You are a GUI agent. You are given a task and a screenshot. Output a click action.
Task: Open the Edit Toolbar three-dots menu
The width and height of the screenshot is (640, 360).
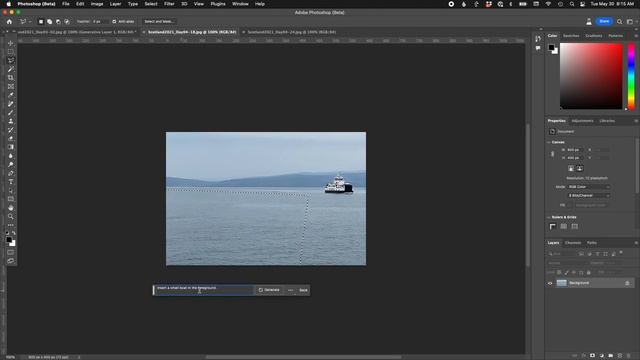[11, 225]
